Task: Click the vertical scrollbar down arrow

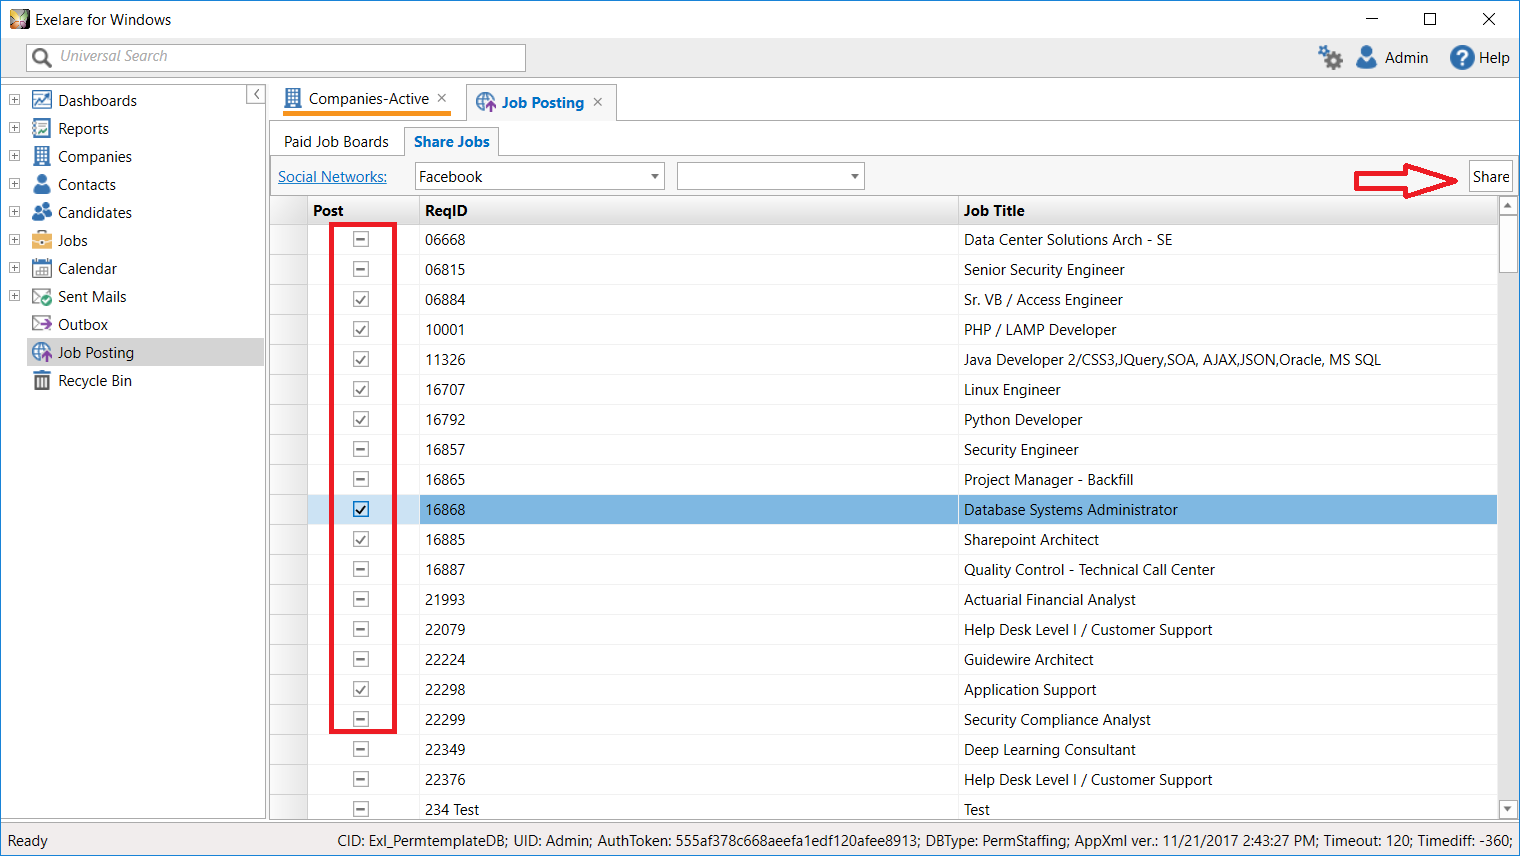Action: coord(1508,809)
